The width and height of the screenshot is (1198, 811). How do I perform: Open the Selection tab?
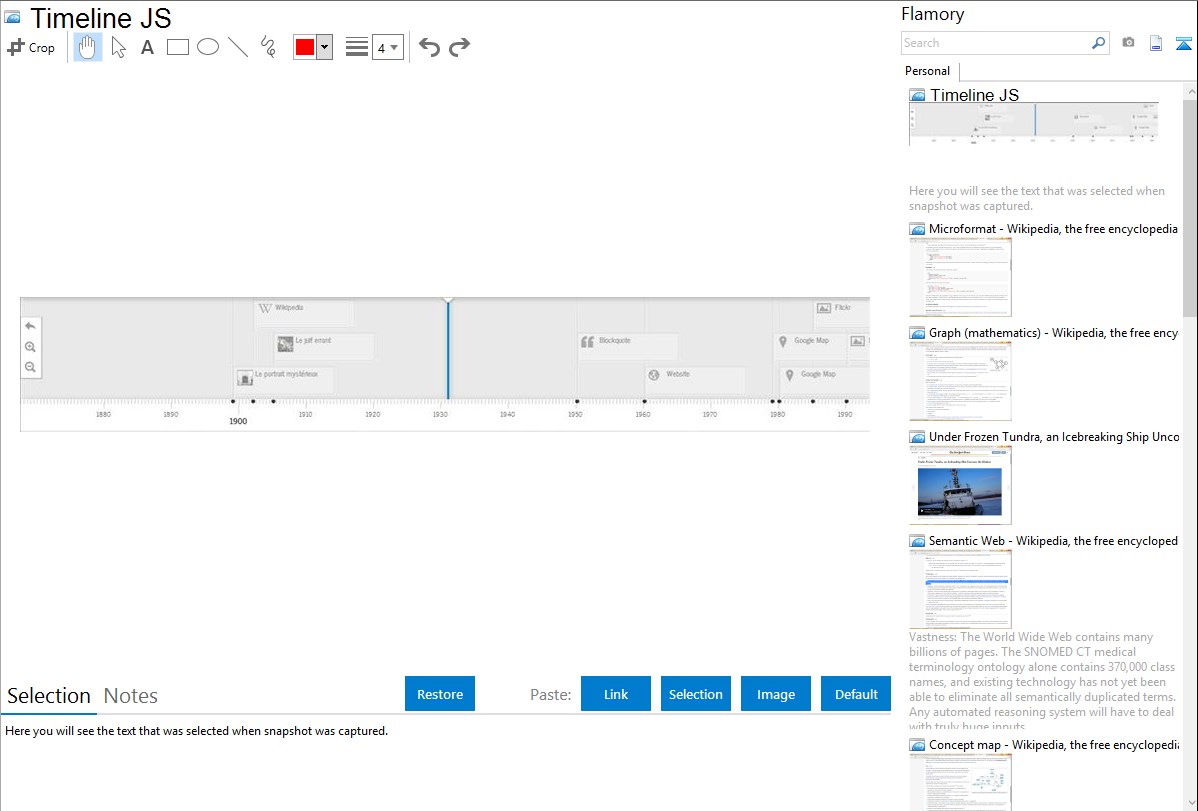pyautogui.click(x=49, y=696)
